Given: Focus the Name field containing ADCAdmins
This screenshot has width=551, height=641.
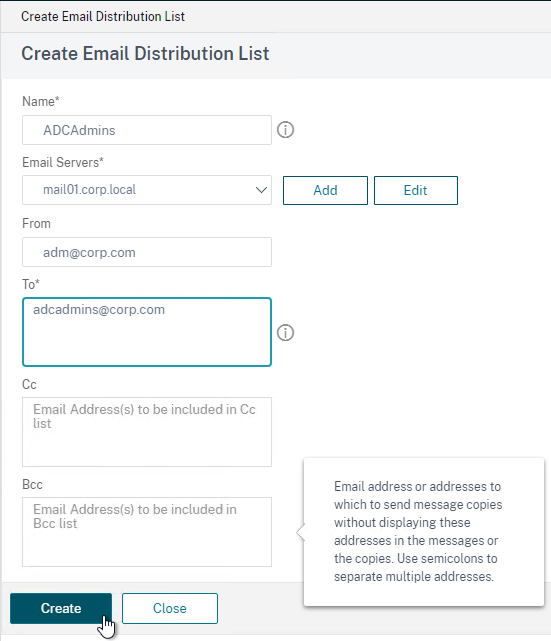Looking at the screenshot, I should 147,130.
